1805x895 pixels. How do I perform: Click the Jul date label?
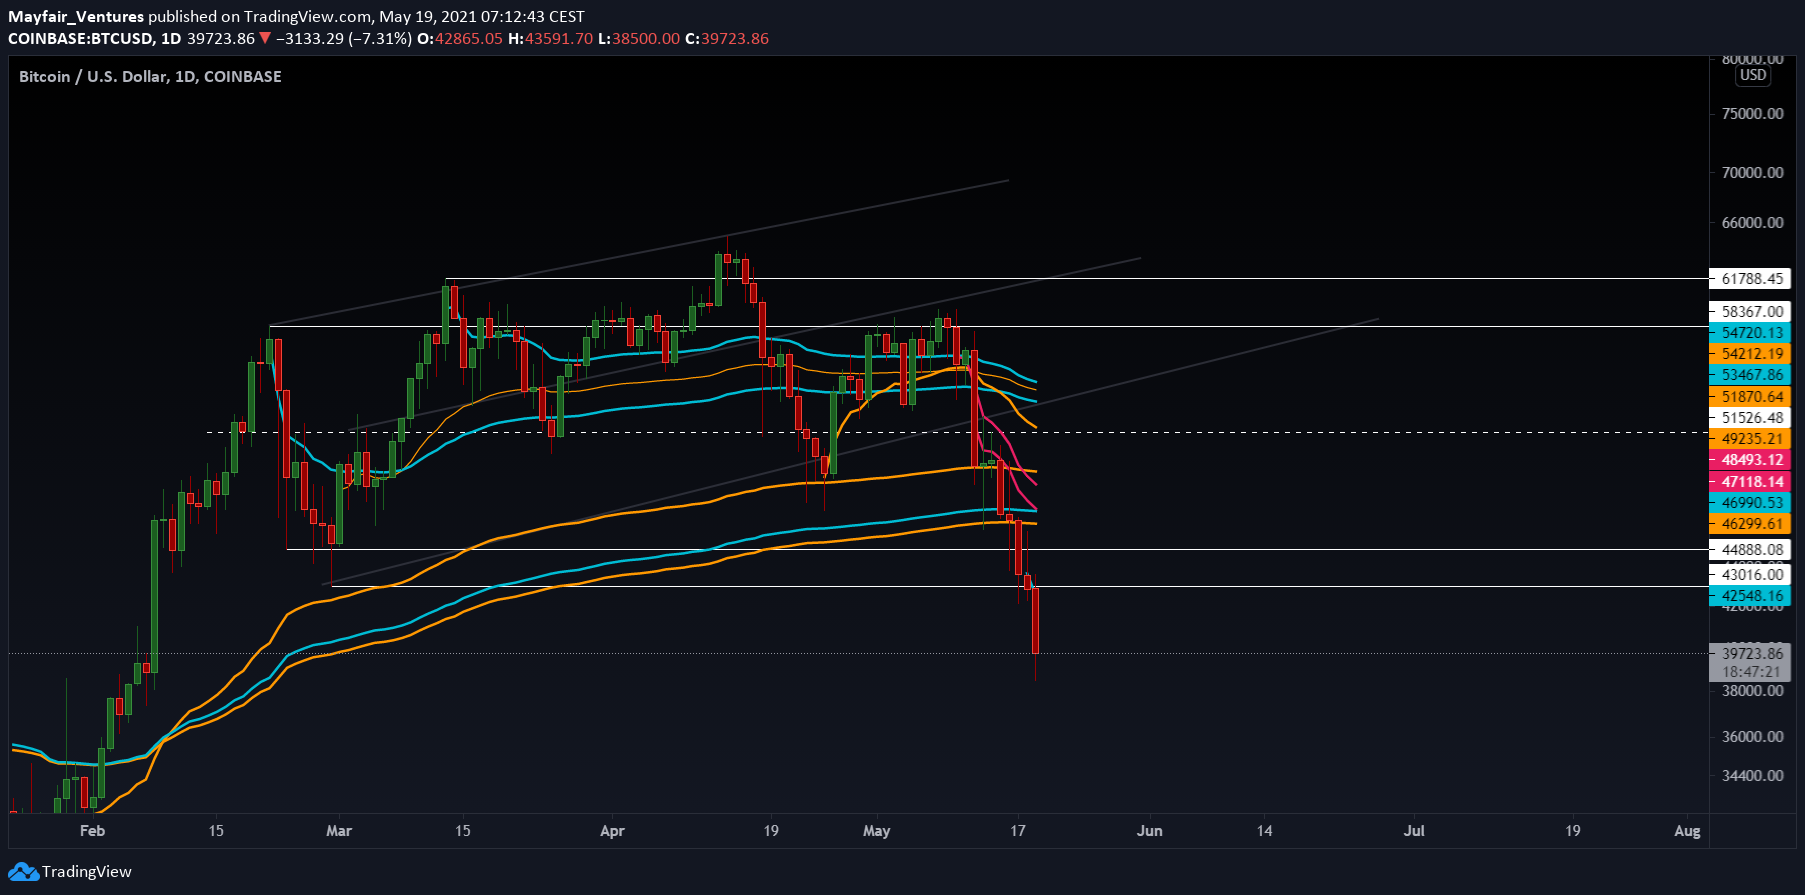[1414, 831]
